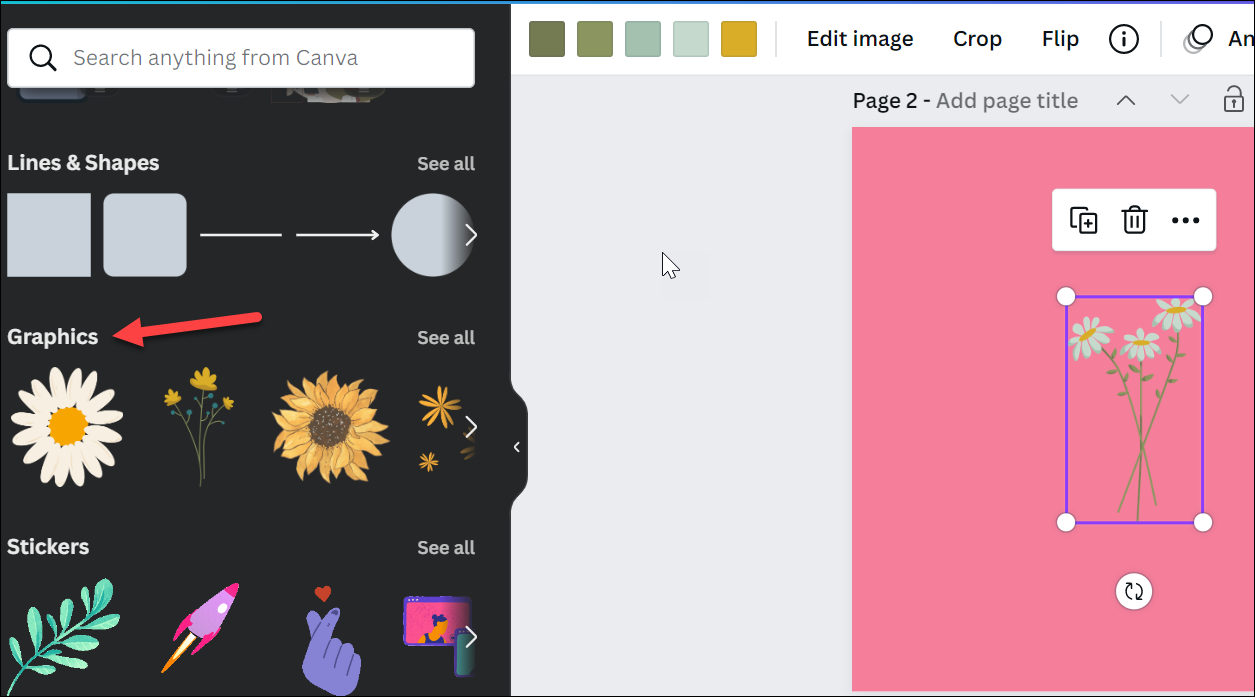Delete the element with the trash icon
This screenshot has width=1255, height=697.
click(1134, 220)
